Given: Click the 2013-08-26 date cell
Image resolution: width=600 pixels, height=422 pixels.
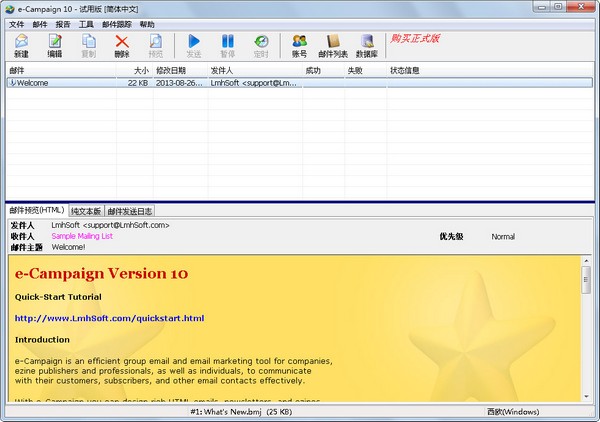Looking at the screenshot, I should [179, 83].
